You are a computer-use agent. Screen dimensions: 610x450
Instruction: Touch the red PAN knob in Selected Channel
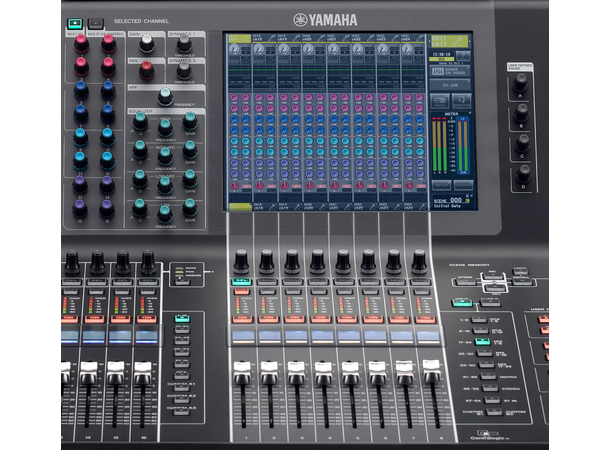pyautogui.click(x=146, y=70)
